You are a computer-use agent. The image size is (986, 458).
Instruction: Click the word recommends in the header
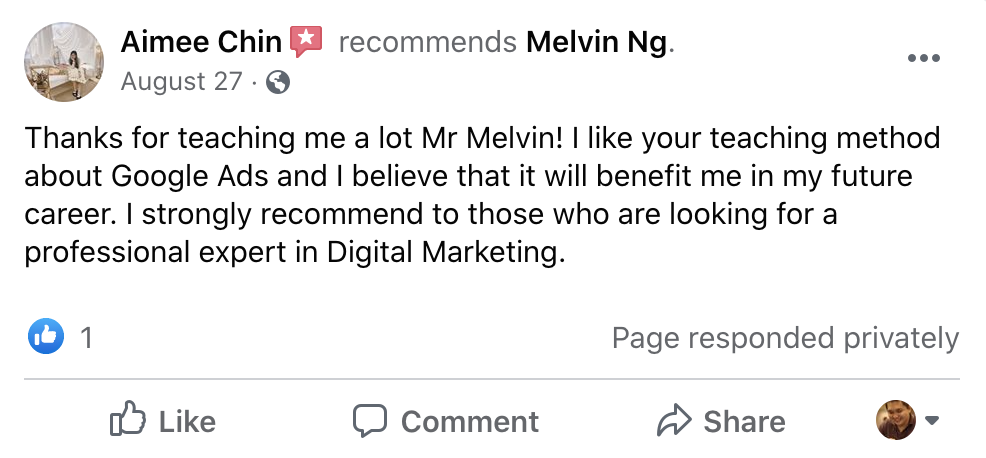[427, 43]
